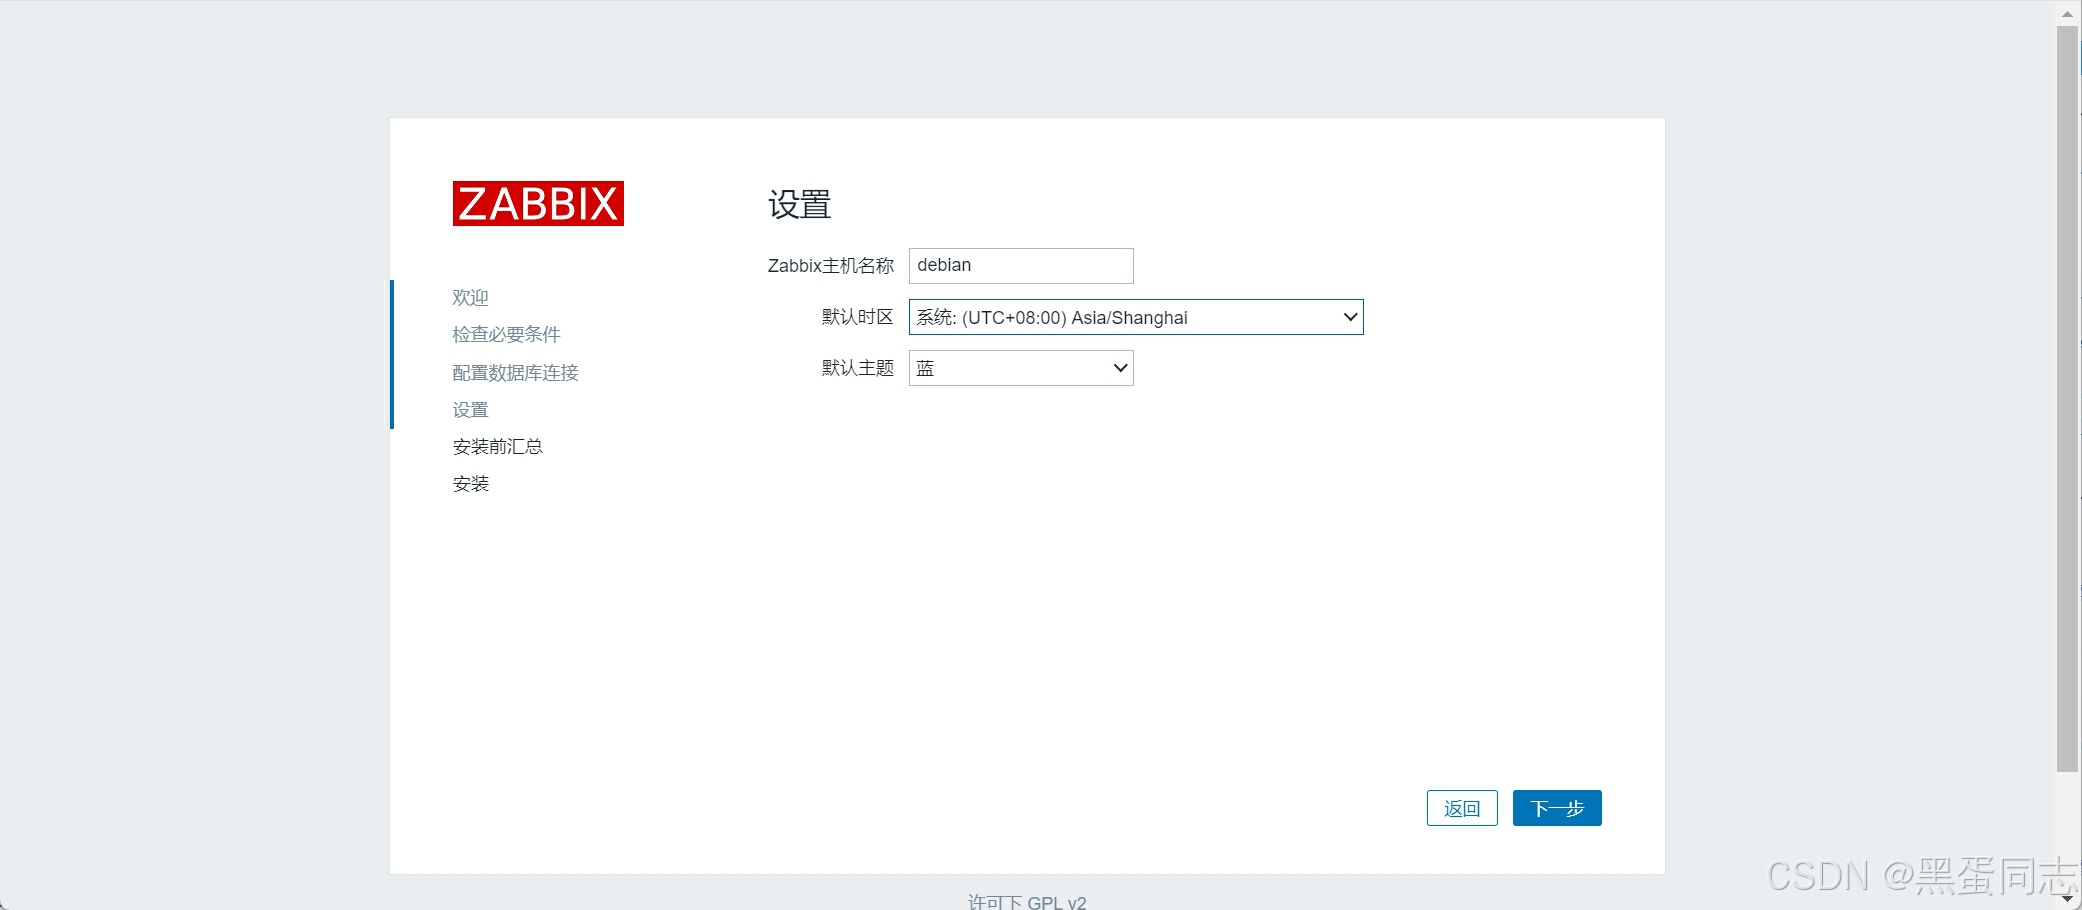Click the Zabbix主机名称 label

click(x=831, y=266)
